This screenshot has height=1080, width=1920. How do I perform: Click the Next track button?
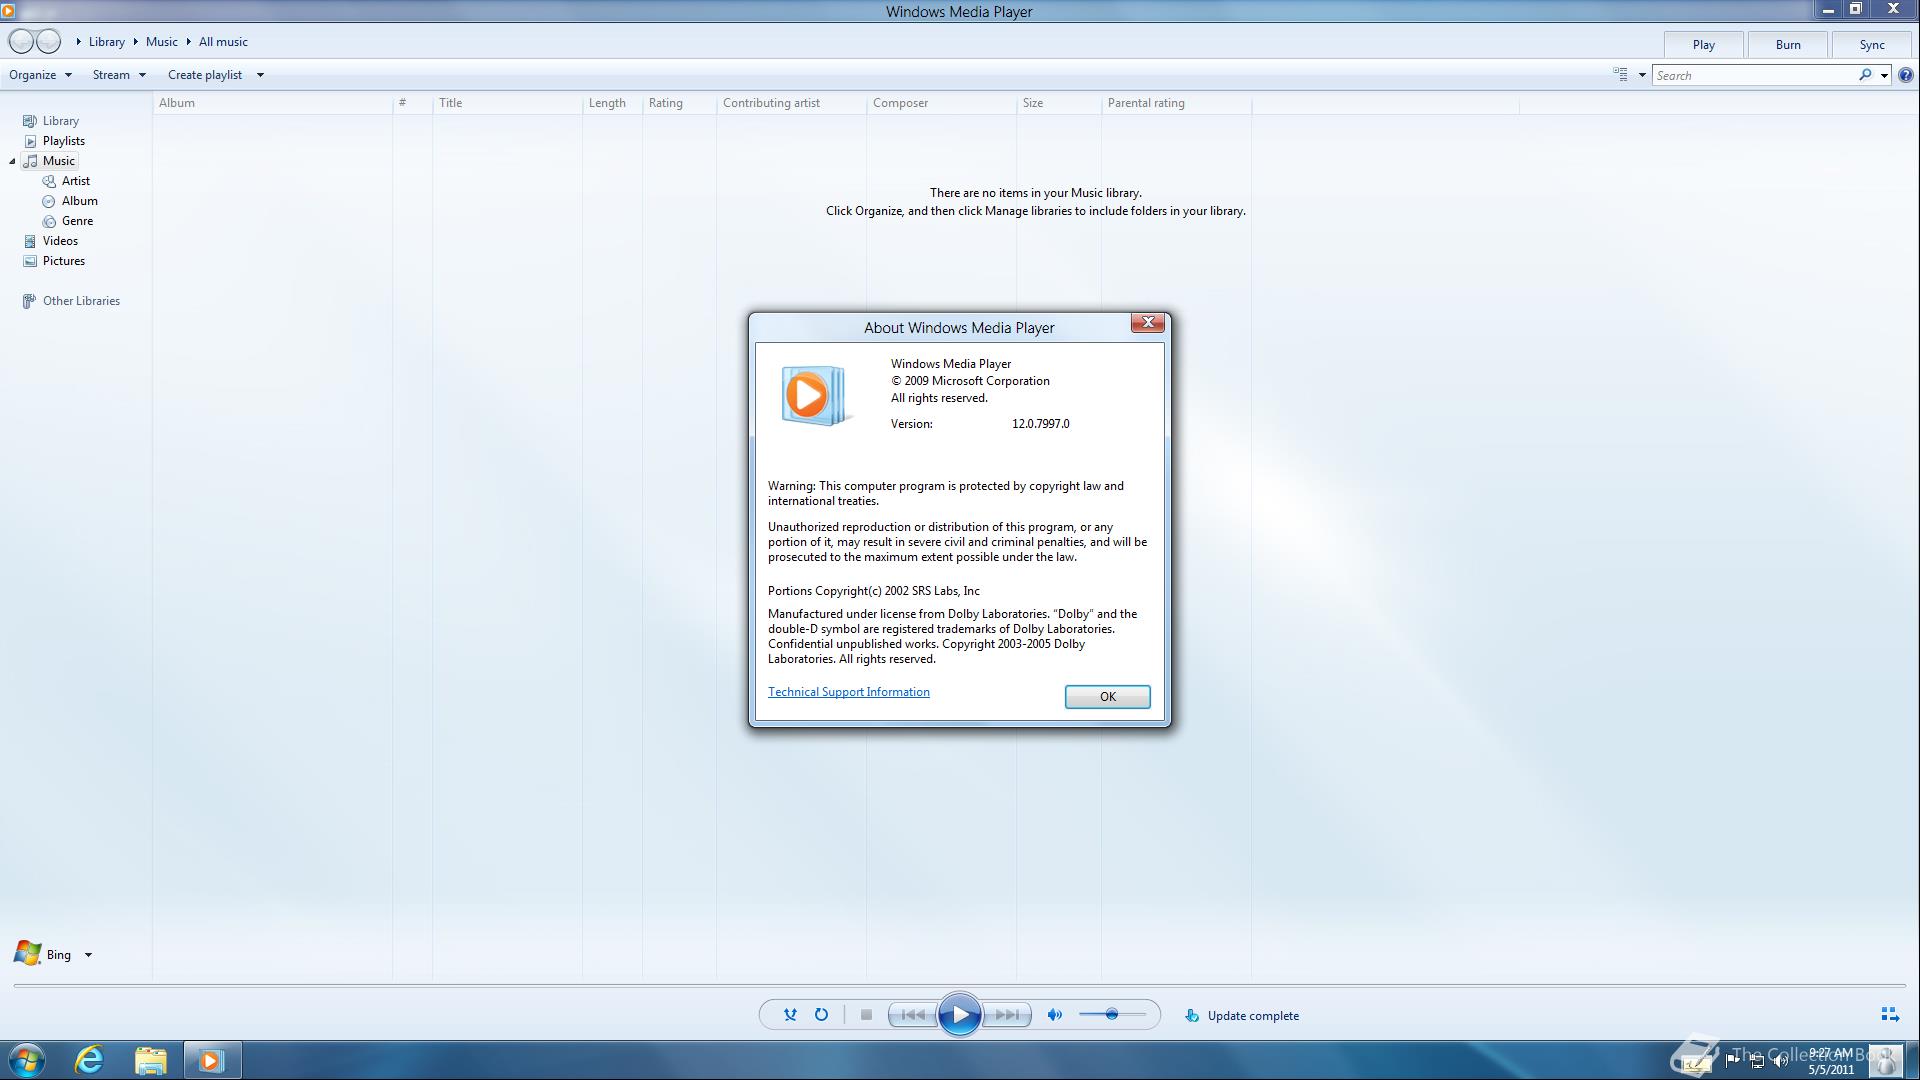coord(1006,1015)
